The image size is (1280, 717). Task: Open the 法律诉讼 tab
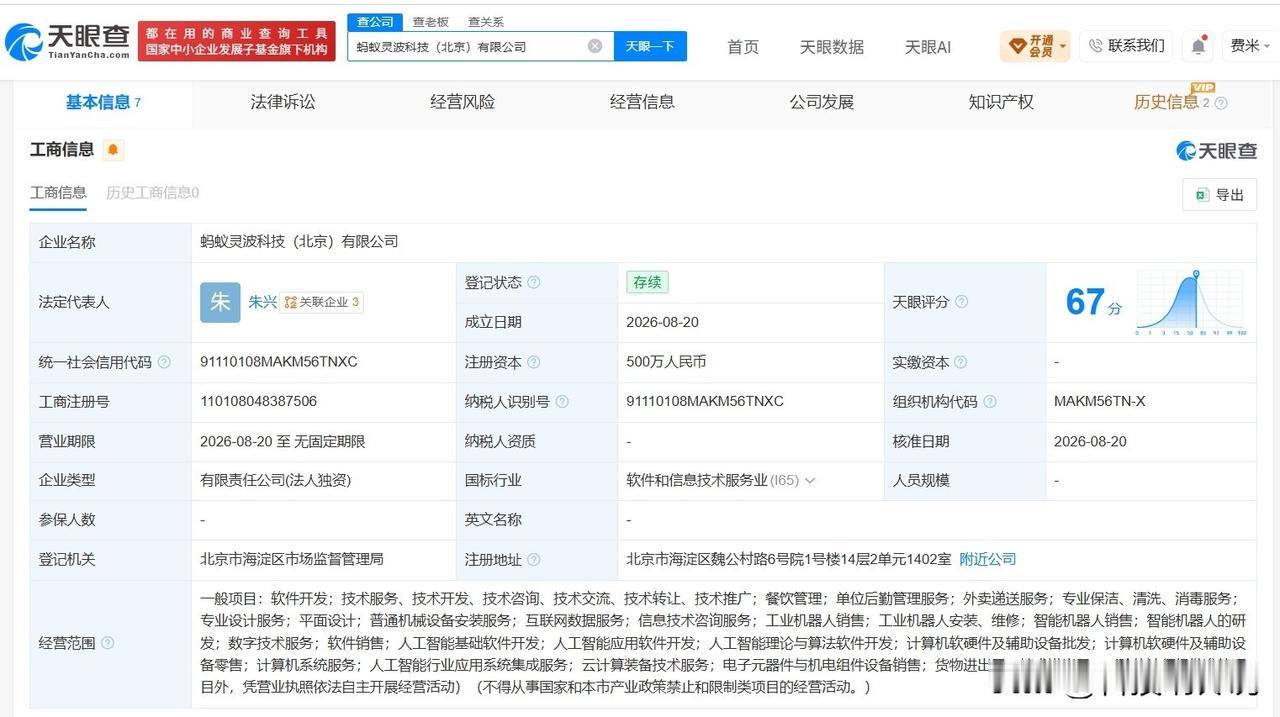[x=283, y=102]
